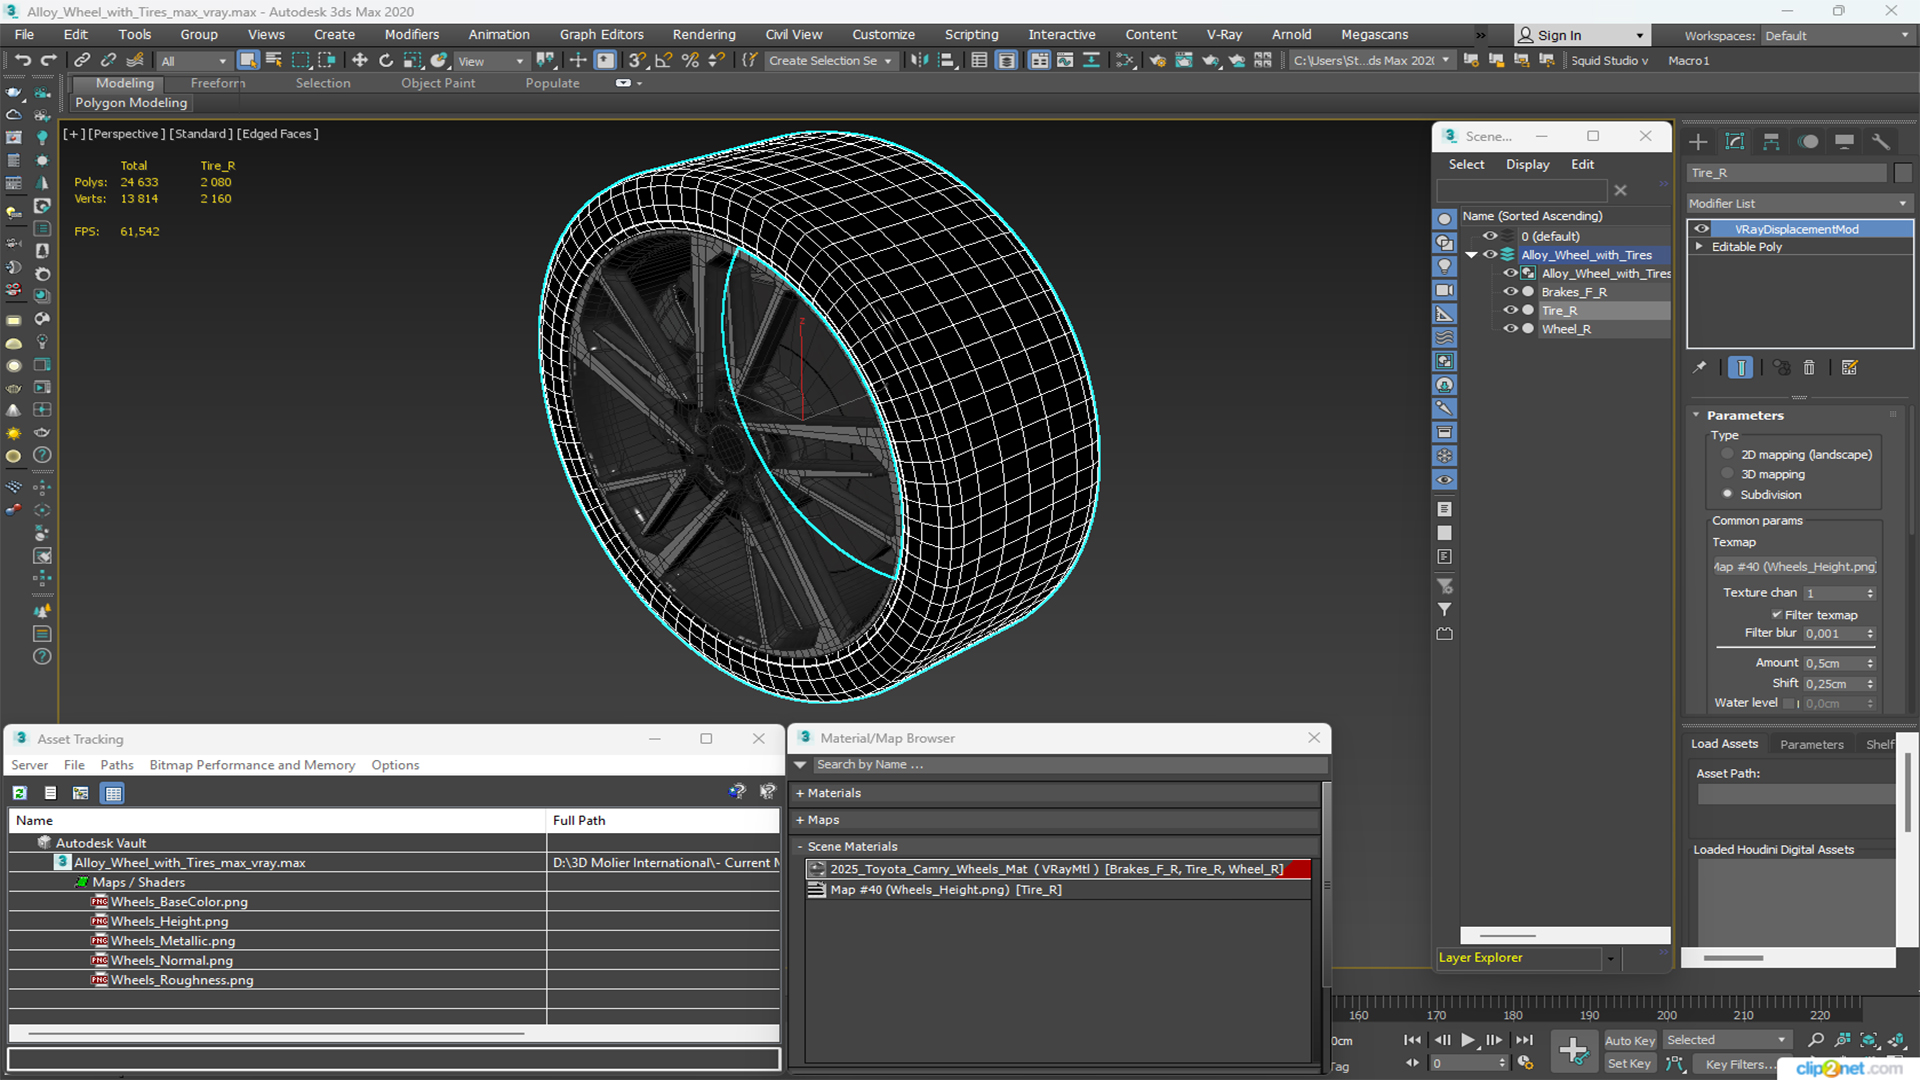Click the big Set Keys plus button
Screen dimensions: 1920x1080
(1573, 1051)
